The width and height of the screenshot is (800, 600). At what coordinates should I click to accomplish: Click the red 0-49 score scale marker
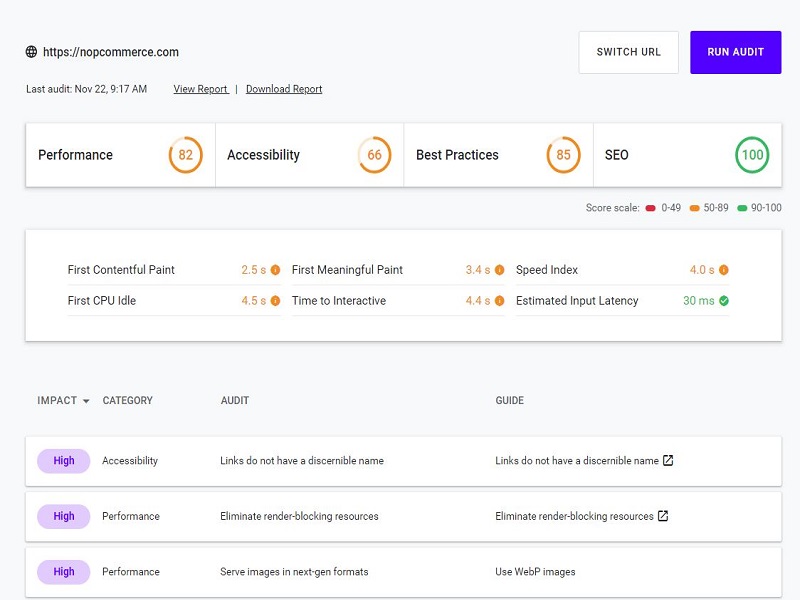650,208
